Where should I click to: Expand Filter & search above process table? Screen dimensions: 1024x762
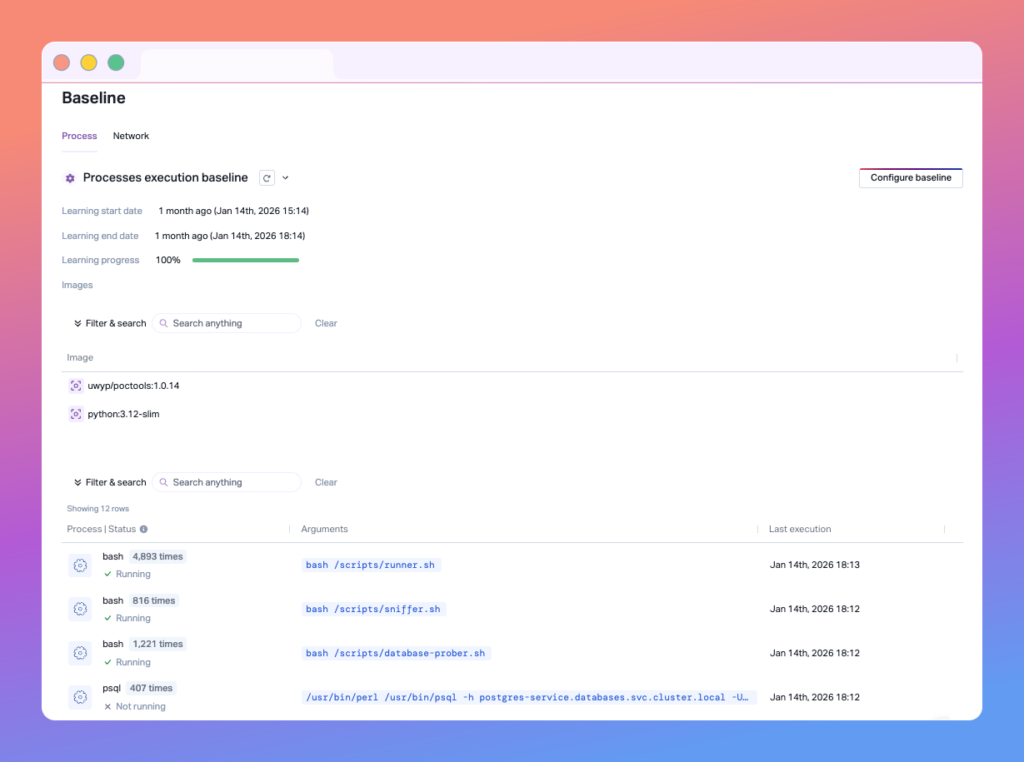point(109,482)
